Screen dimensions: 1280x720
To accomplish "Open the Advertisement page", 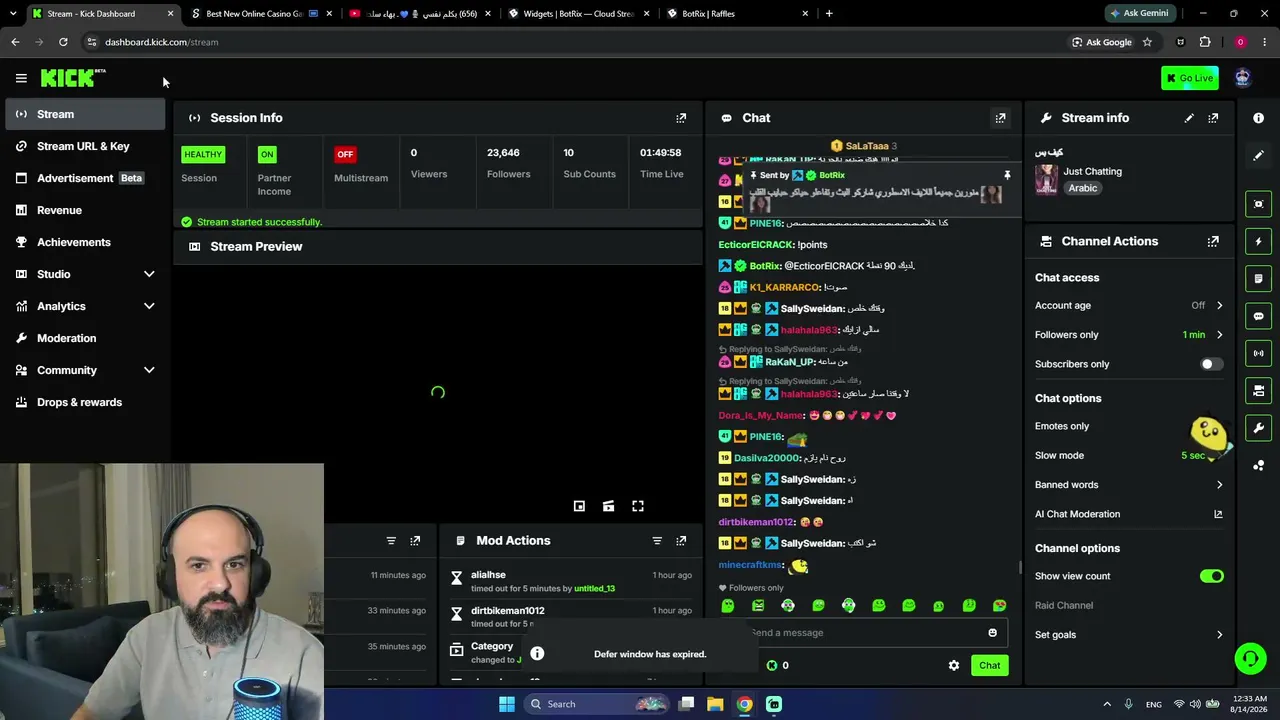I will point(85,178).
